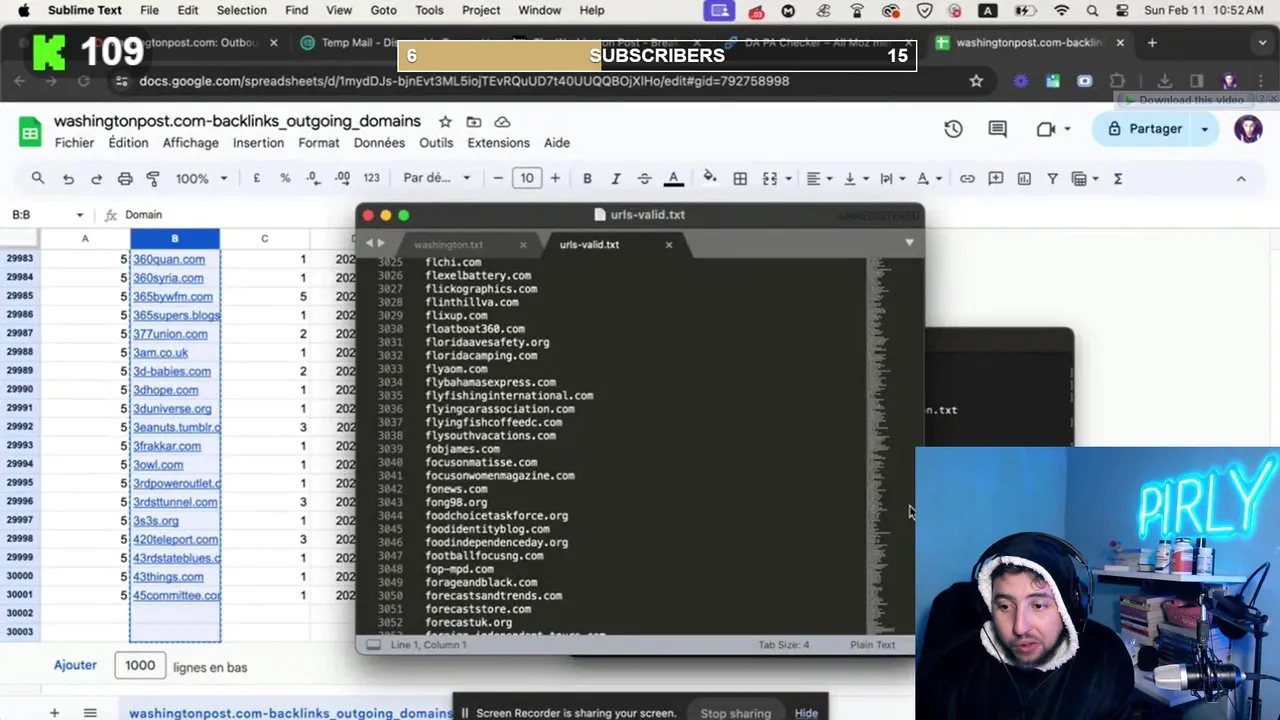Increase font size with plus button
This screenshot has height=720, width=1280.
pyautogui.click(x=555, y=178)
